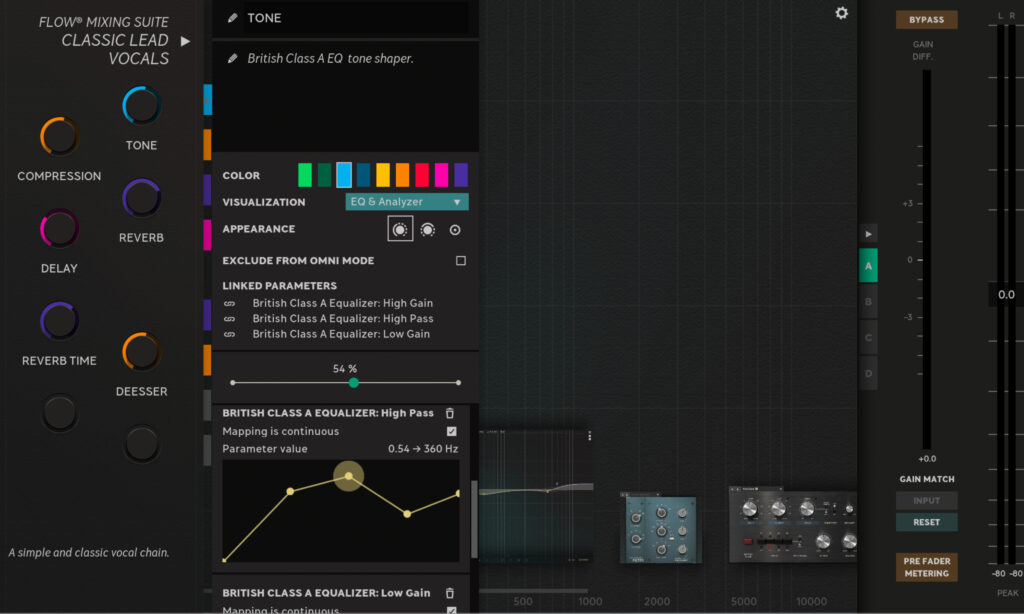Select snapshot B tab
This screenshot has width=1024, height=614.
pos(868,302)
